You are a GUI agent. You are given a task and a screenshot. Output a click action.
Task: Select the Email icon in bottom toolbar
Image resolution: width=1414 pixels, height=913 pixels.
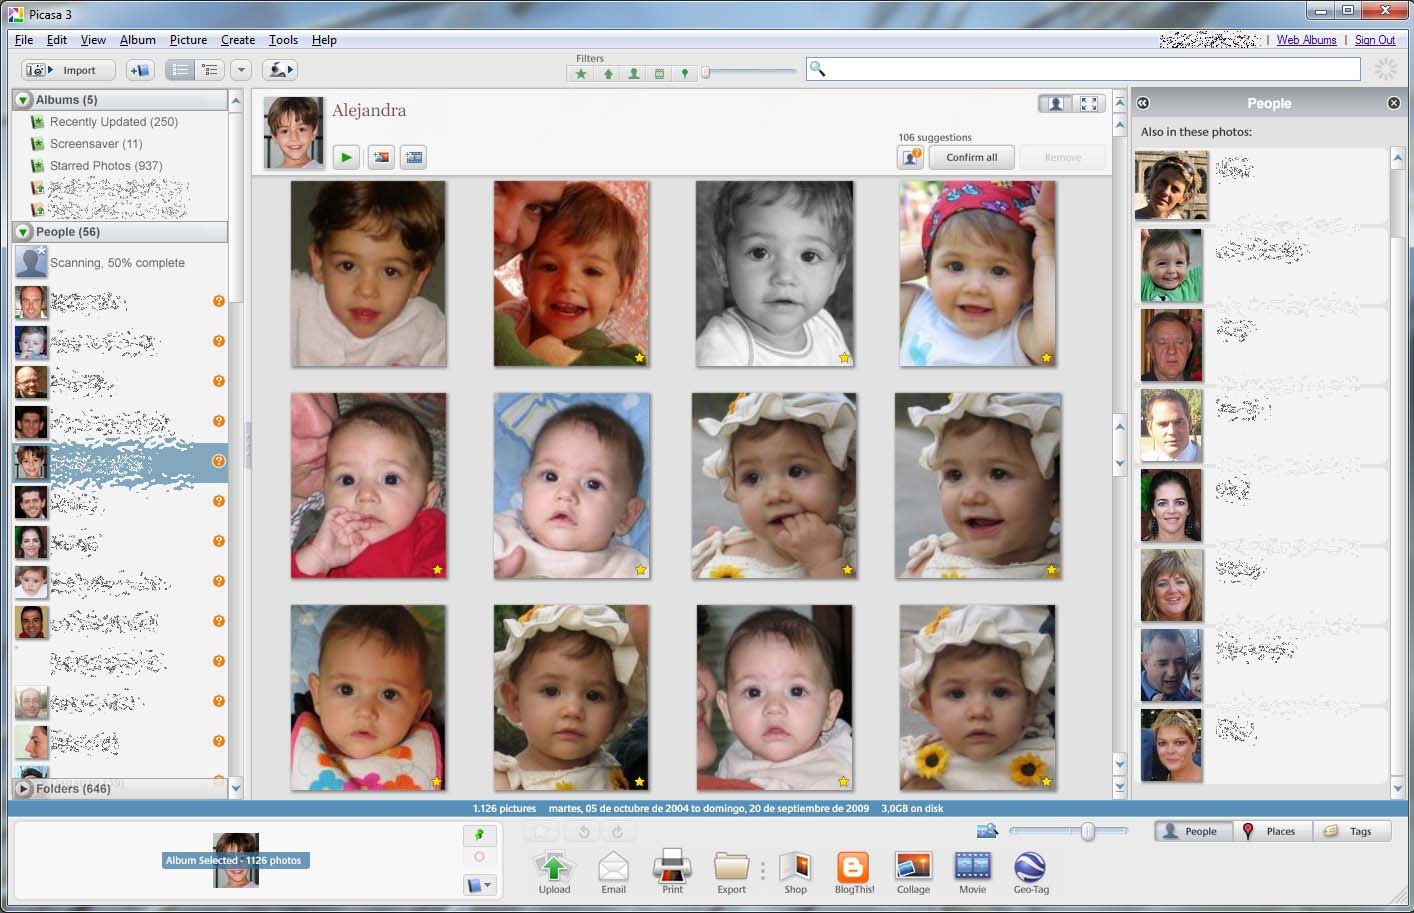613,870
